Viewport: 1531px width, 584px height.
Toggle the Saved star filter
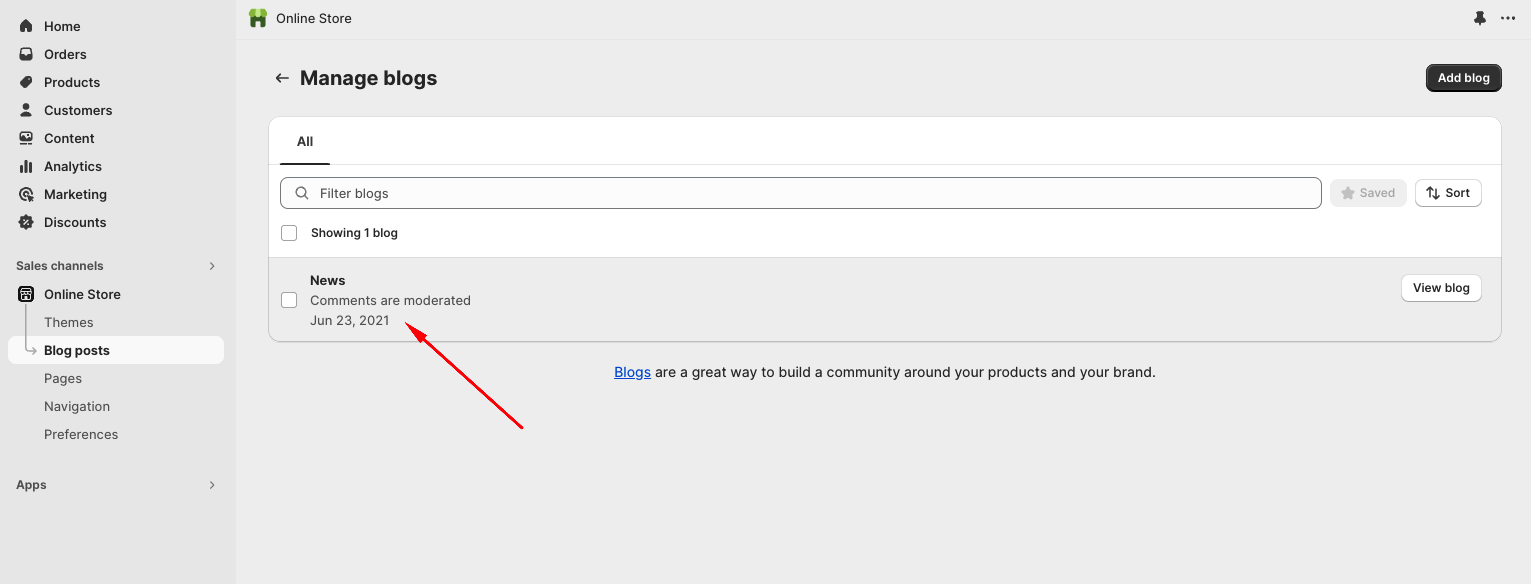tap(1368, 192)
